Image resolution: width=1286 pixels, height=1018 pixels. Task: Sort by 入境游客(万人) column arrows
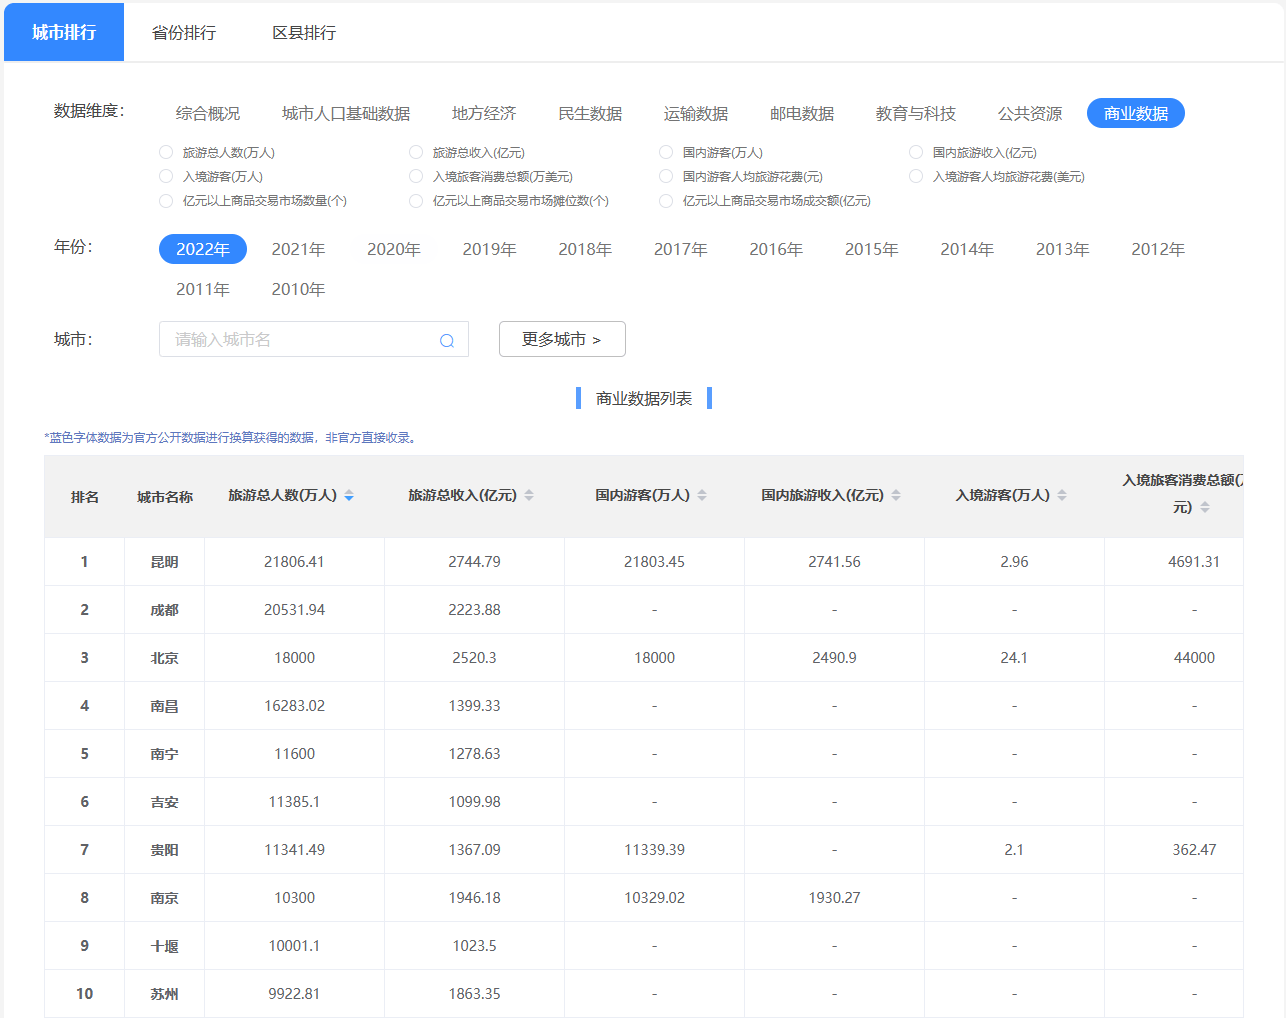tap(1062, 496)
